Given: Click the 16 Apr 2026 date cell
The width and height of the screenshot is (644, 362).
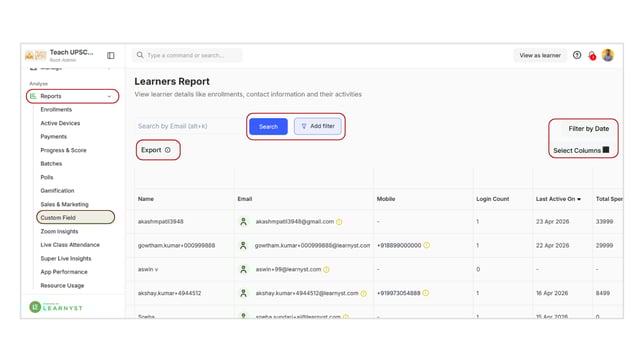Looking at the screenshot, I should [552, 293].
